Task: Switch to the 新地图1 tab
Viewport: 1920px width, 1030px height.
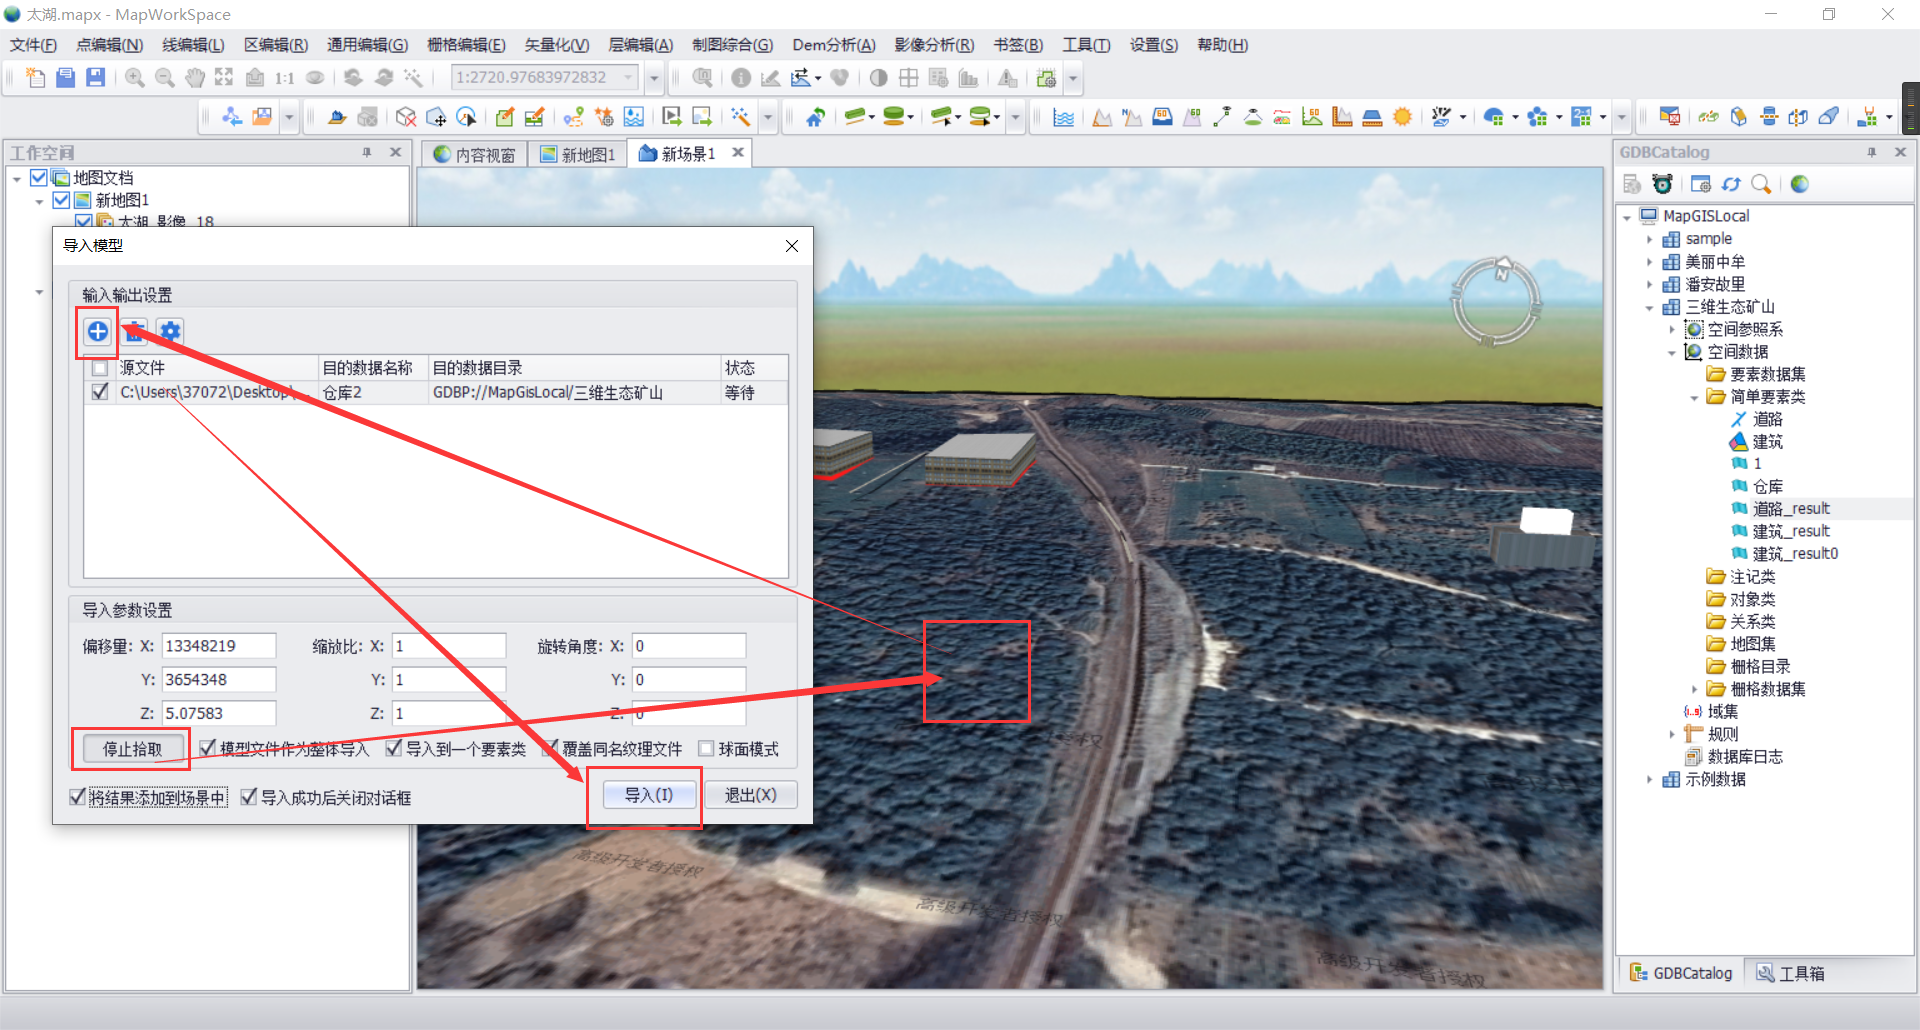Action: point(578,155)
